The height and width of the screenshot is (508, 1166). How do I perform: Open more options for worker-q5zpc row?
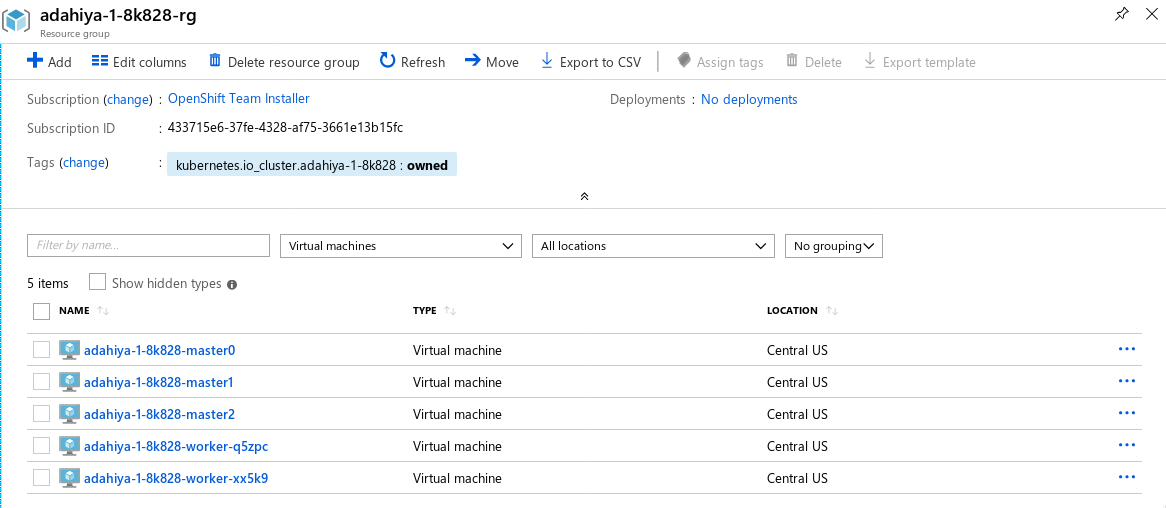[1127, 445]
